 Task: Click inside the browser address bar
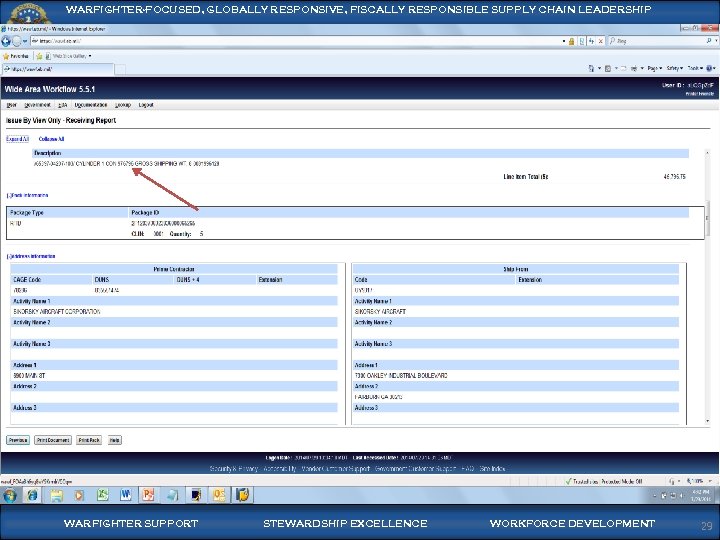294,41
